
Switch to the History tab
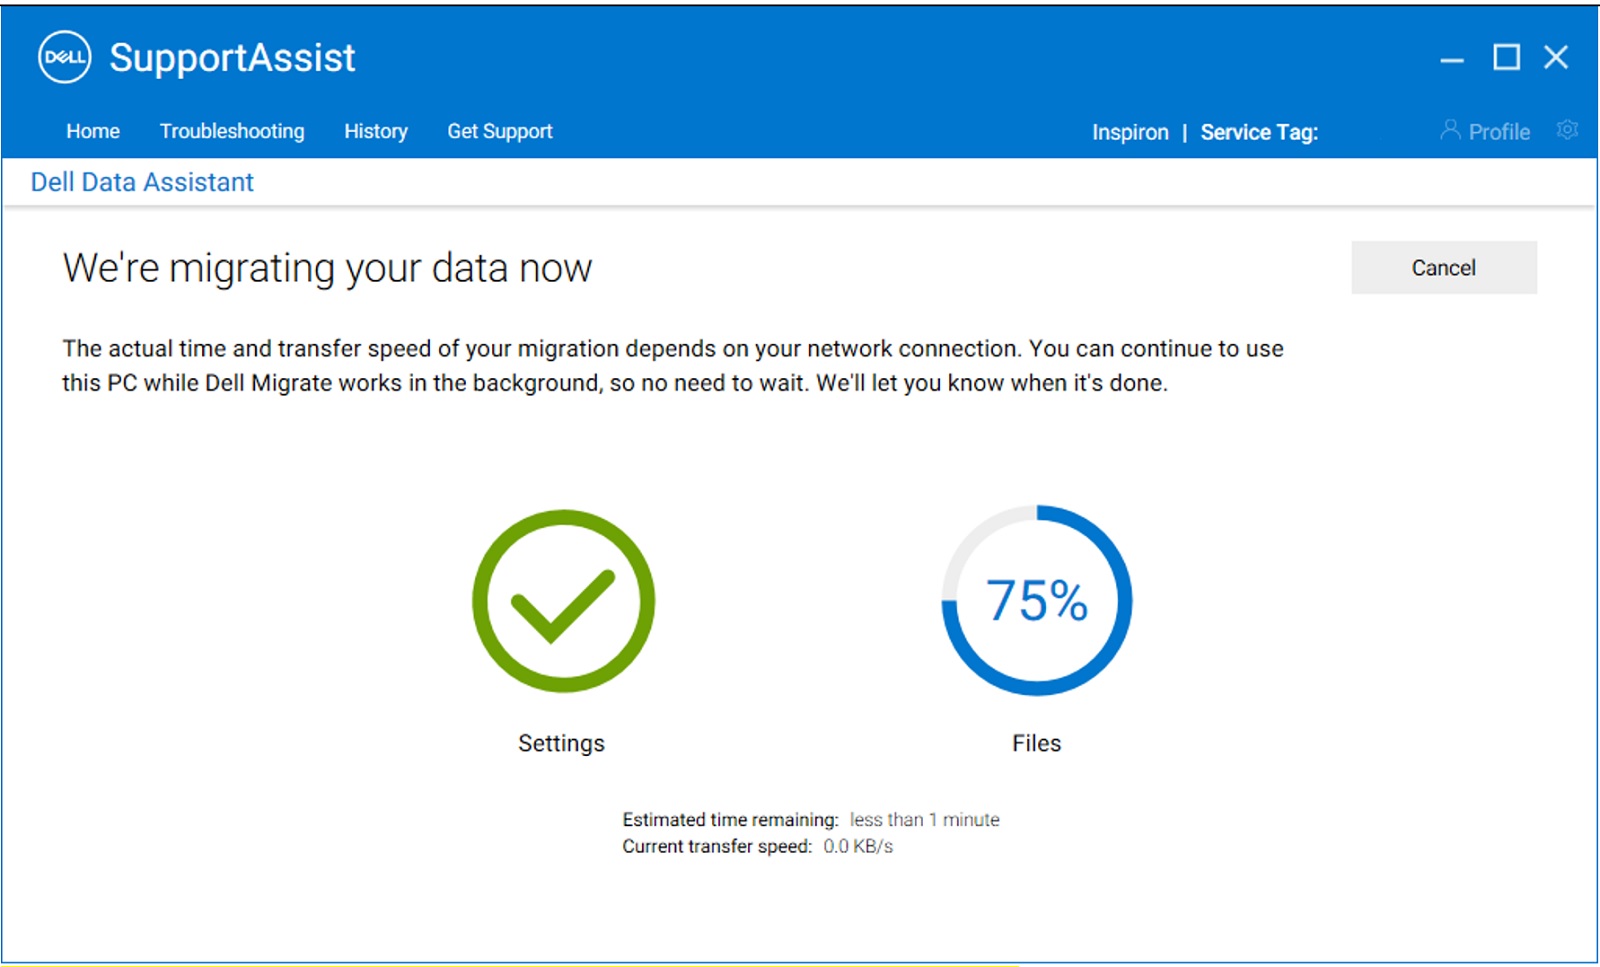click(376, 131)
